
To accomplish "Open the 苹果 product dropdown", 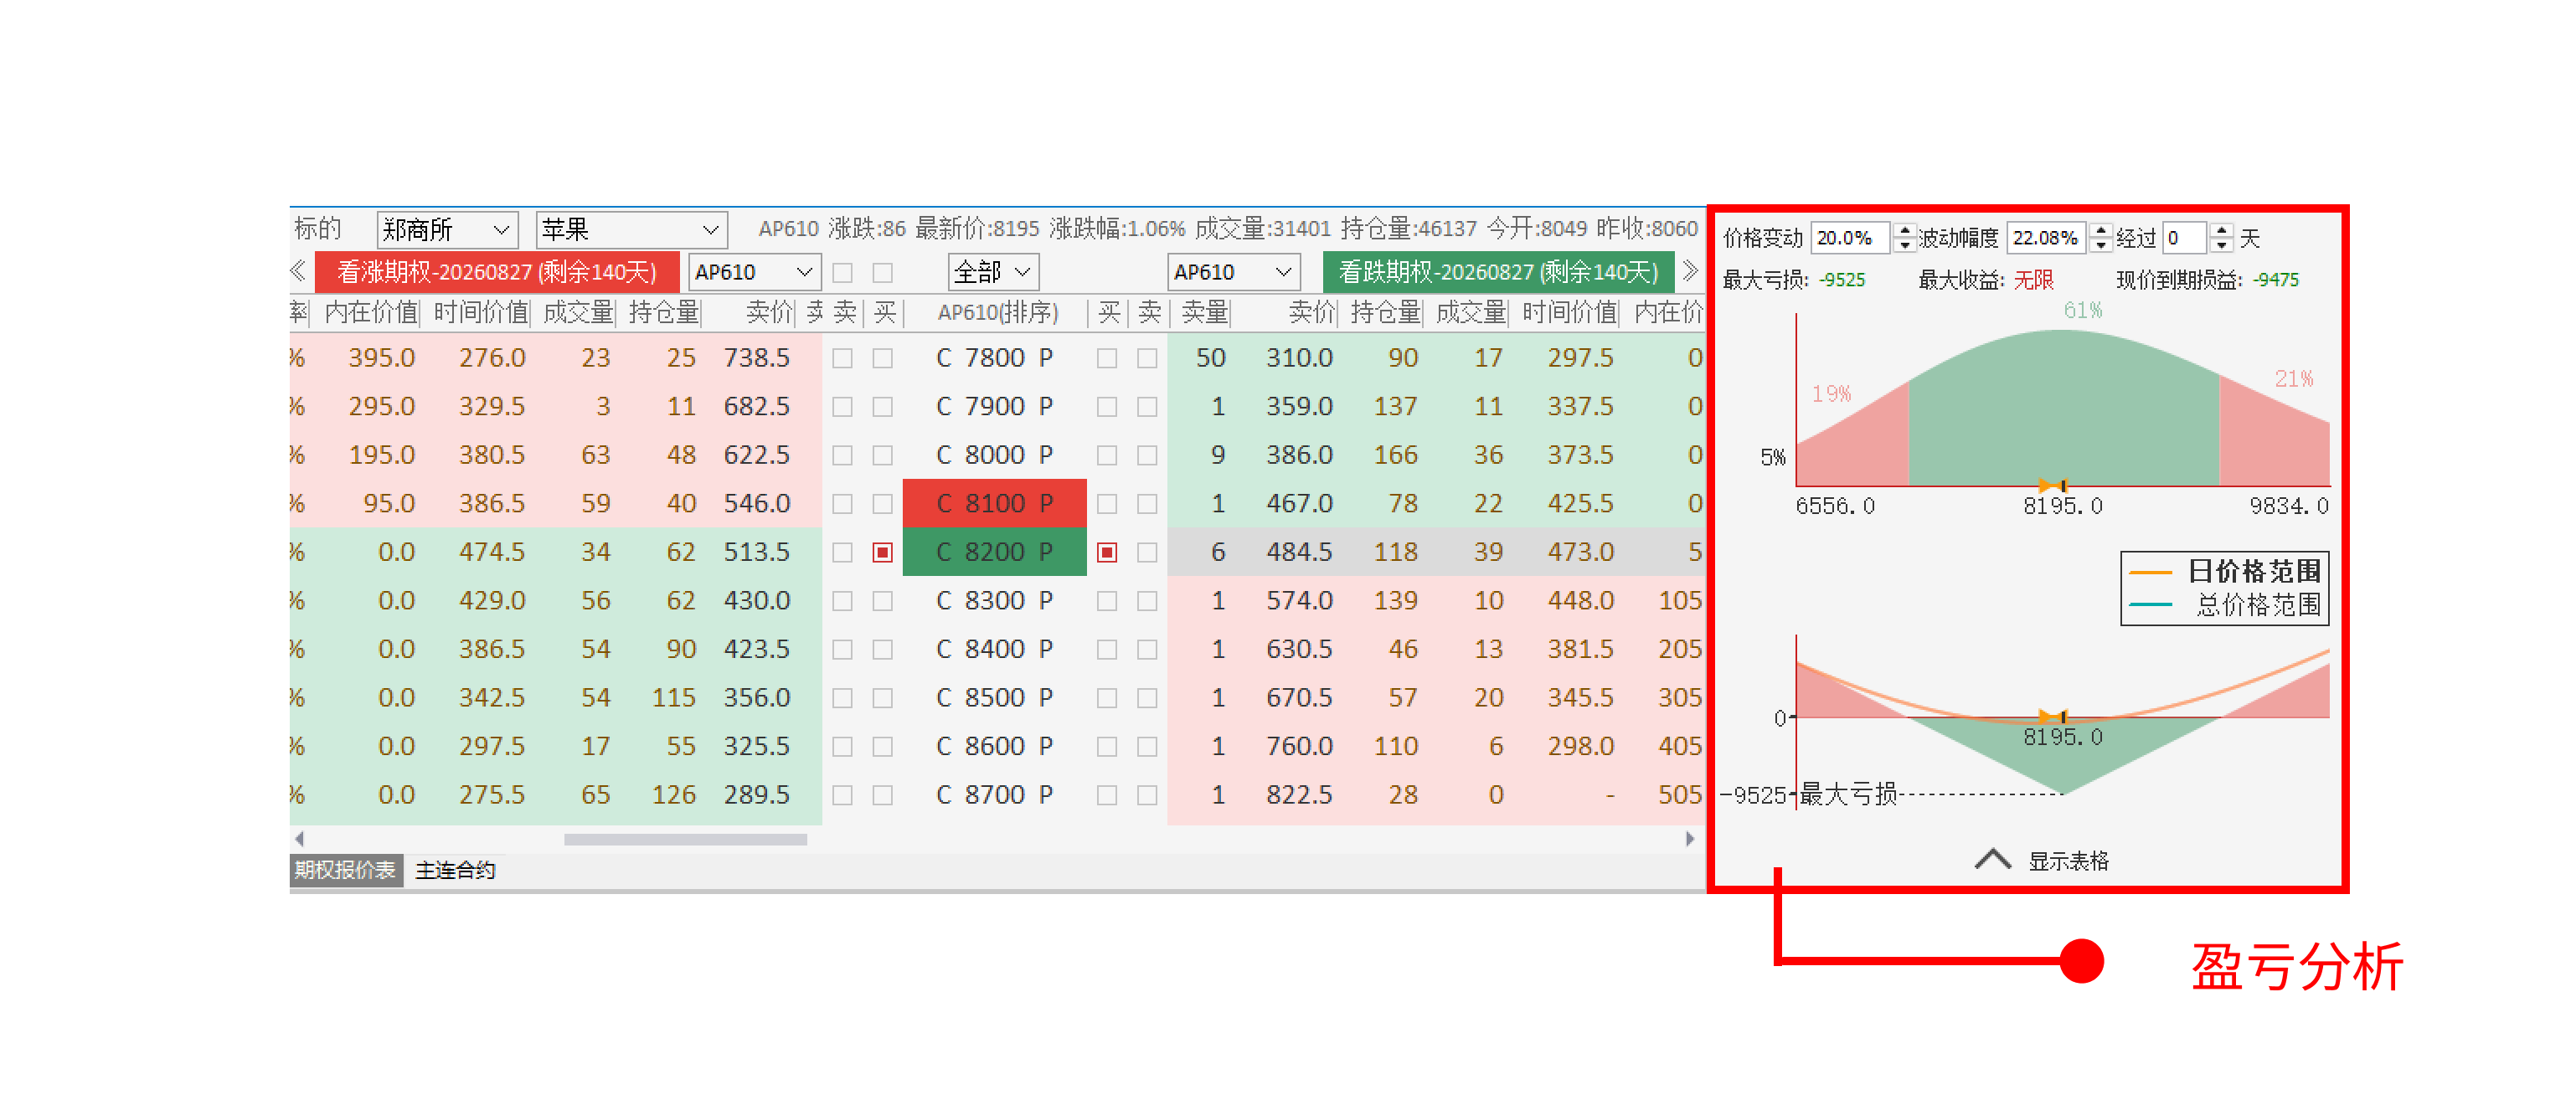I will coord(630,230).
